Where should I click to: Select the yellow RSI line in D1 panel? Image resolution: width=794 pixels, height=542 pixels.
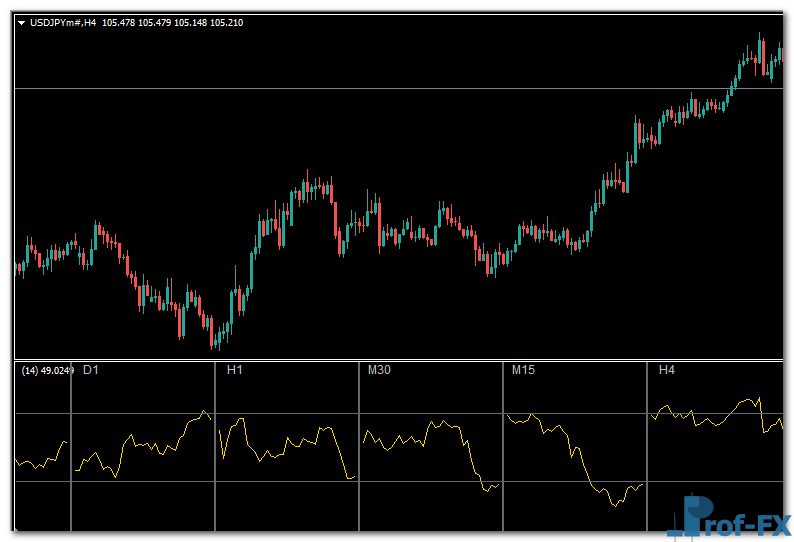pyautogui.click(x=130, y=438)
